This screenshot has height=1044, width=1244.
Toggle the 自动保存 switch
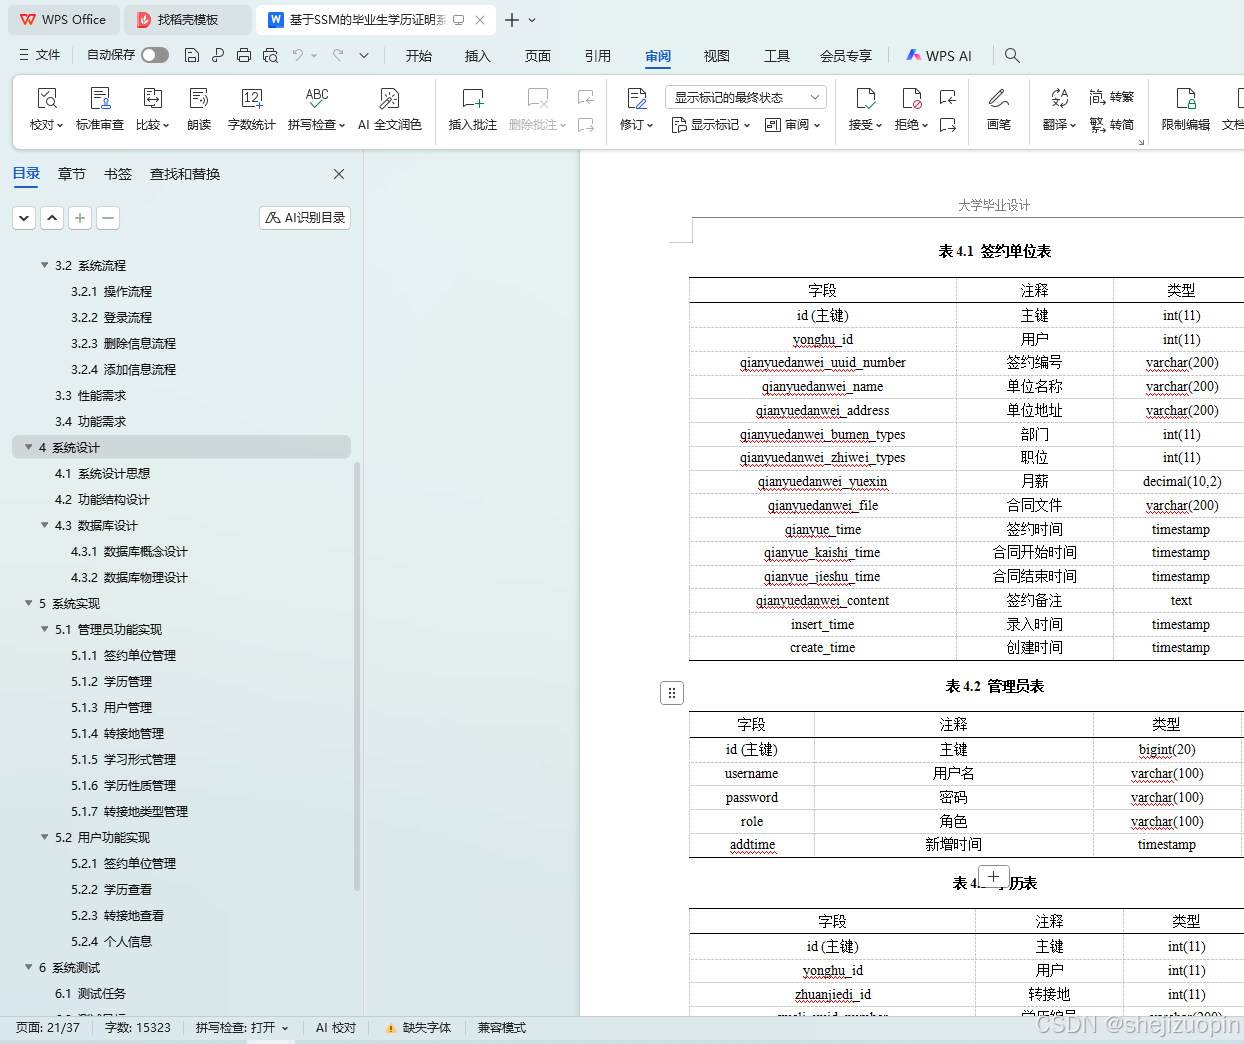click(155, 55)
